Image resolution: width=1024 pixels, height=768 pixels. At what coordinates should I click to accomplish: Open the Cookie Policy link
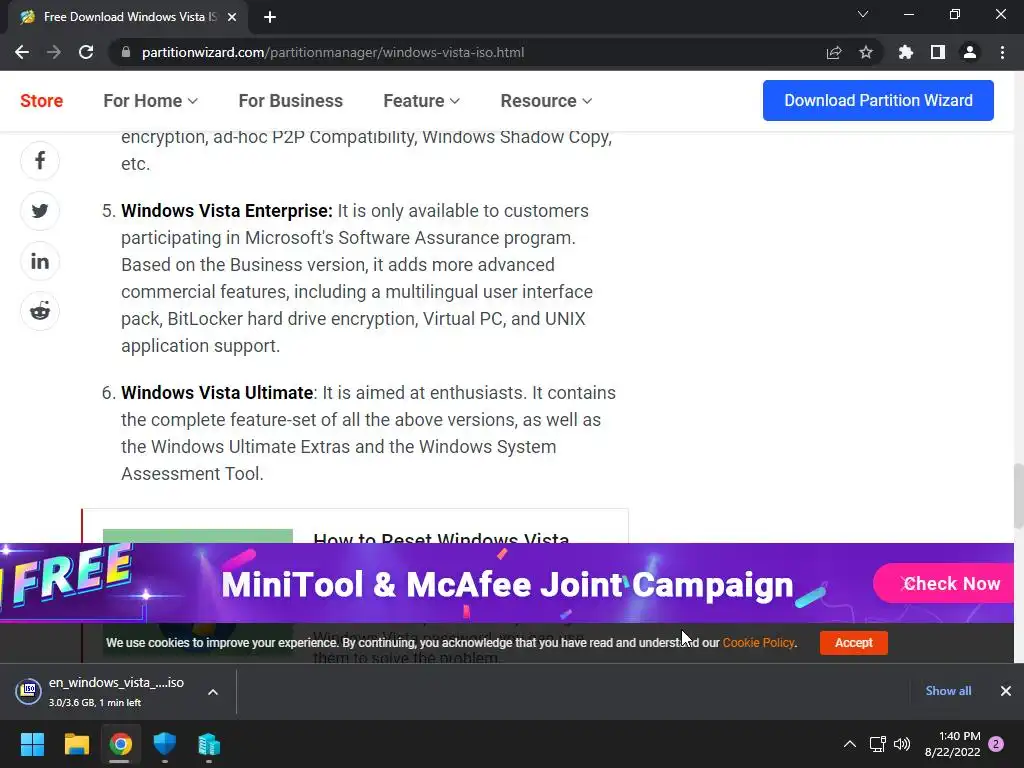point(758,643)
